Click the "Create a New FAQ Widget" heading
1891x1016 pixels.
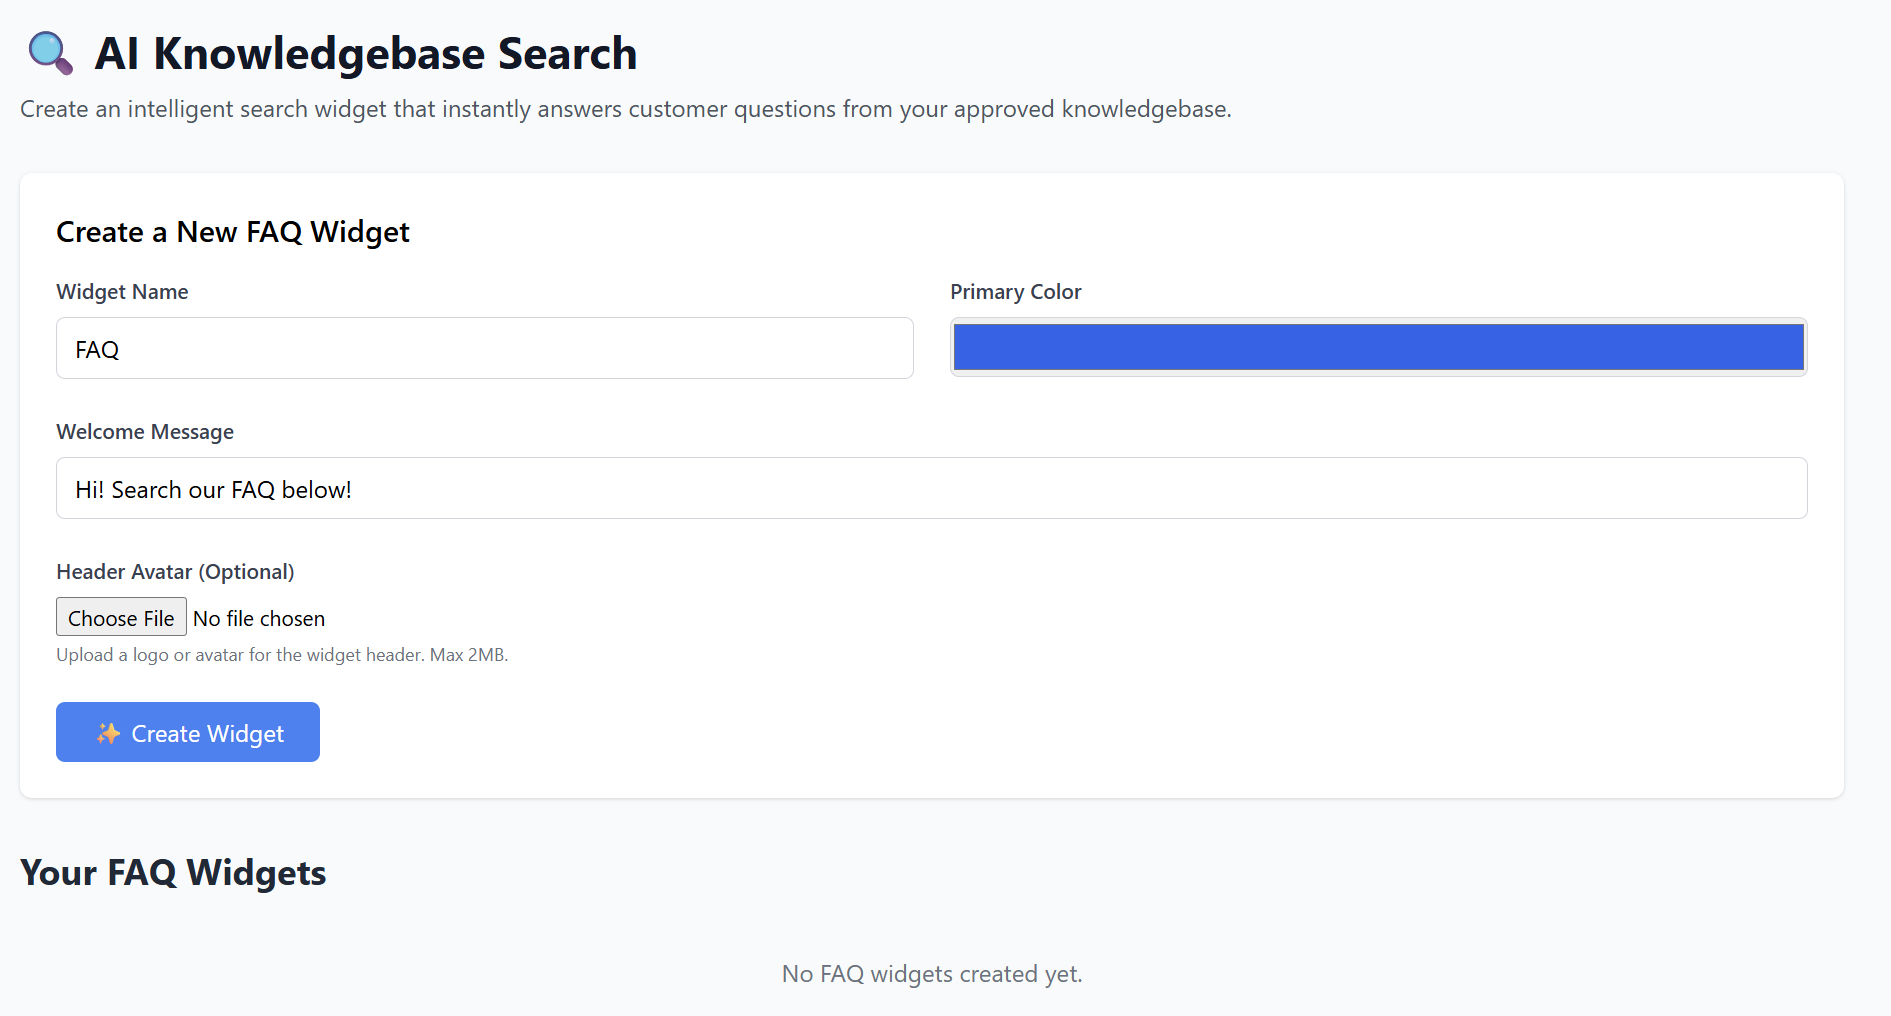point(233,232)
